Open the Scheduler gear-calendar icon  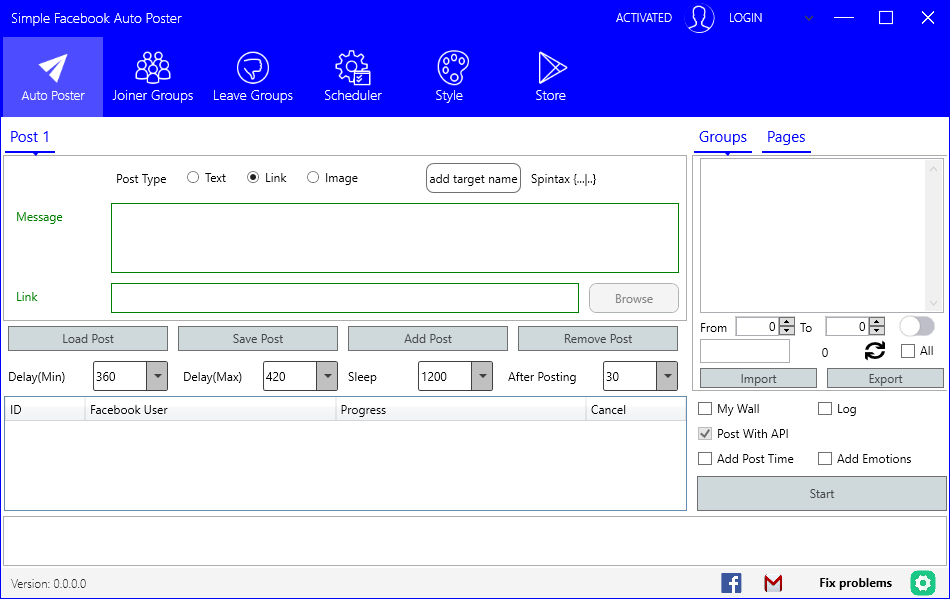[x=353, y=68]
